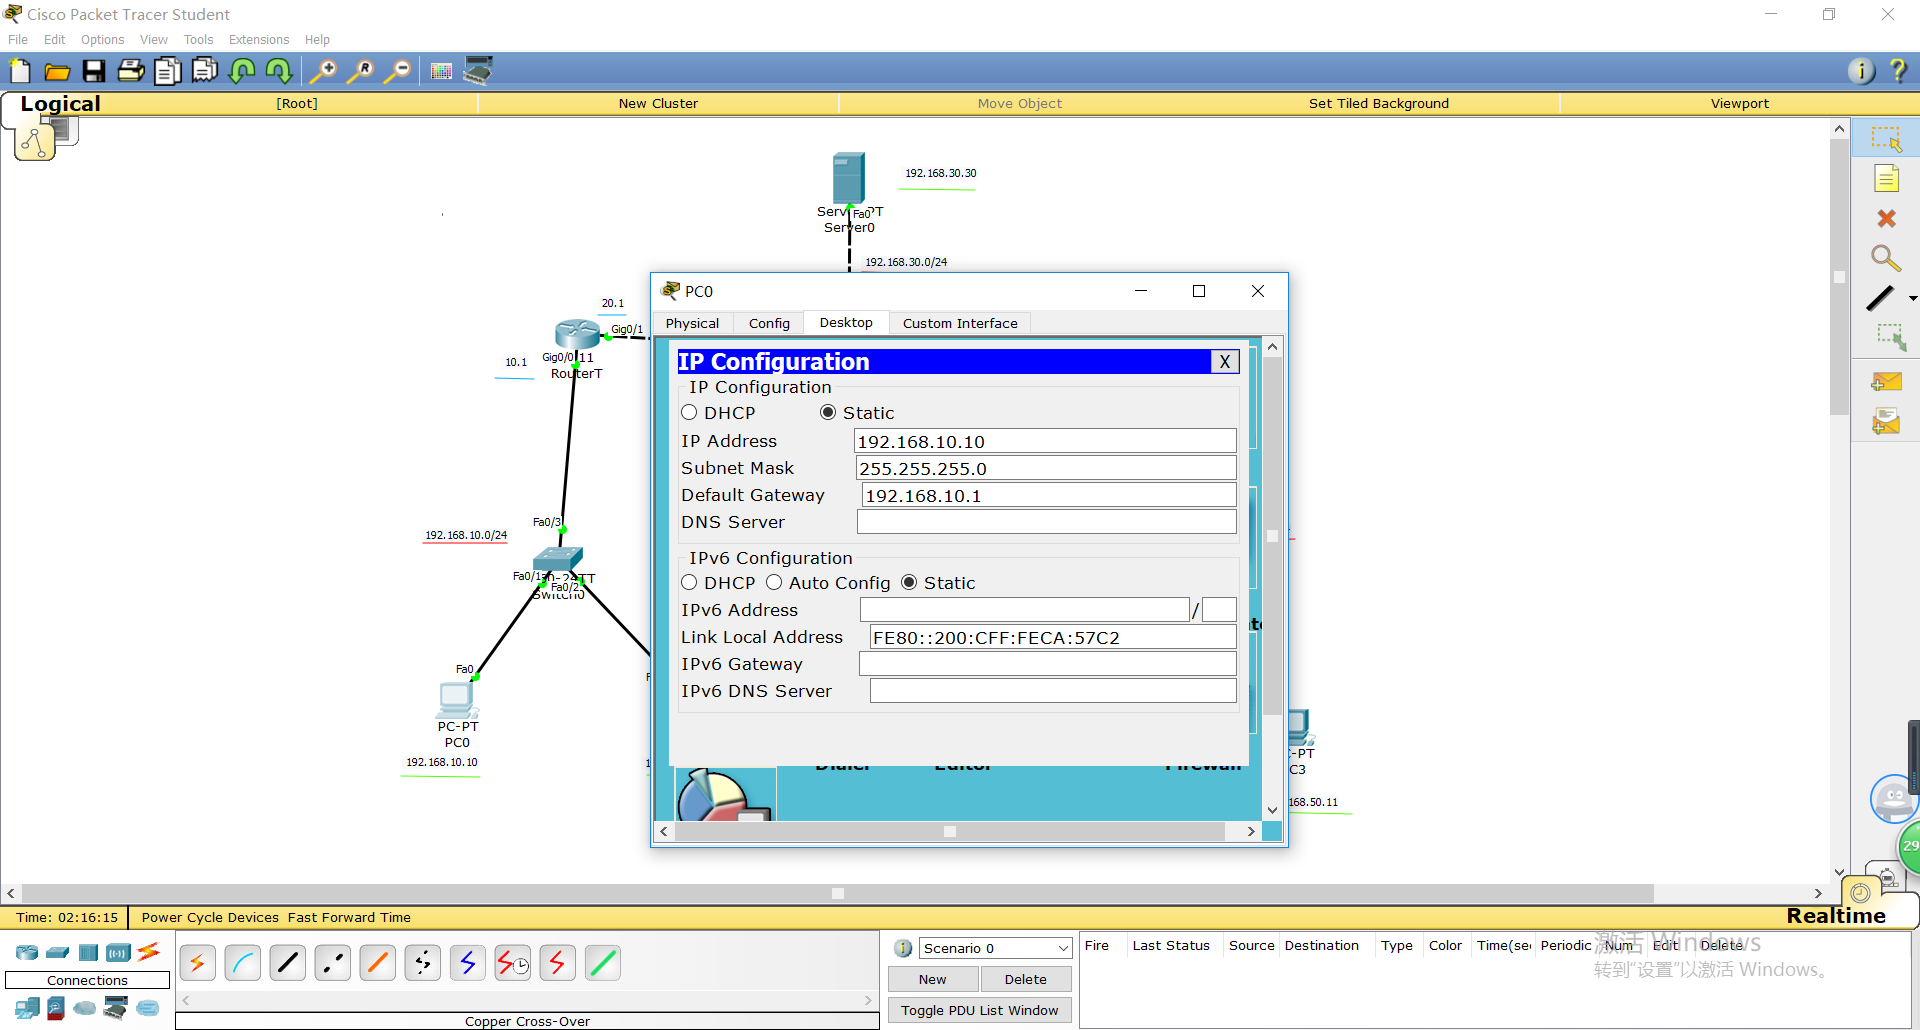Click the Default Gateway input field

[x=1049, y=495]
